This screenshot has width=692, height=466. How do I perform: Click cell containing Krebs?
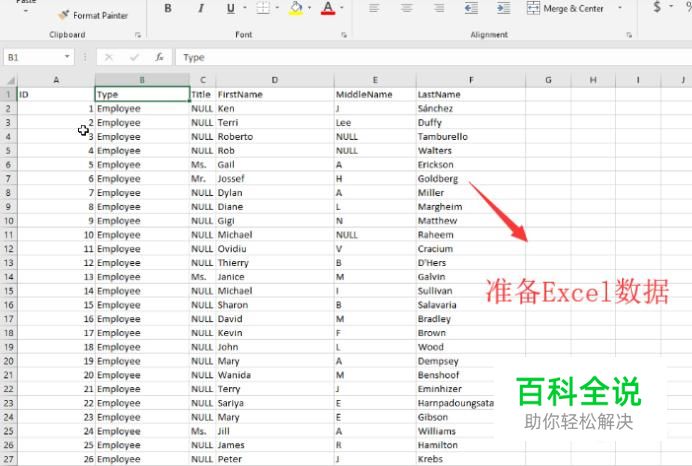coord(471,459)
